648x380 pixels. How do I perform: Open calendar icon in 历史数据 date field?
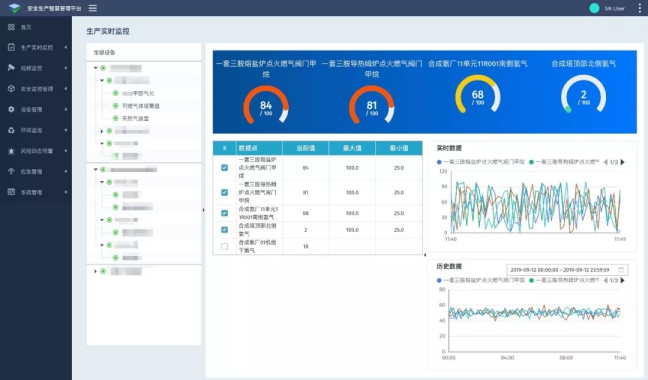pyautogui.click(x=621, y=270)
